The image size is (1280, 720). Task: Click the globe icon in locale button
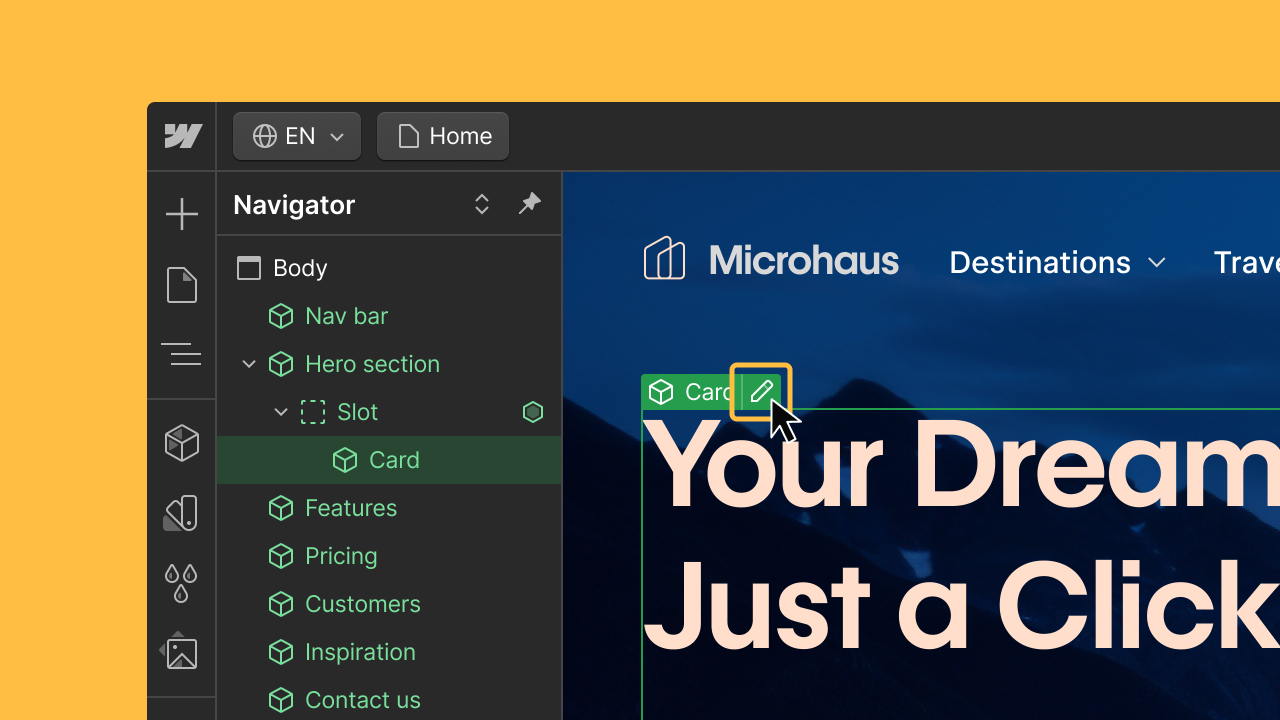(x=265, y=136)
